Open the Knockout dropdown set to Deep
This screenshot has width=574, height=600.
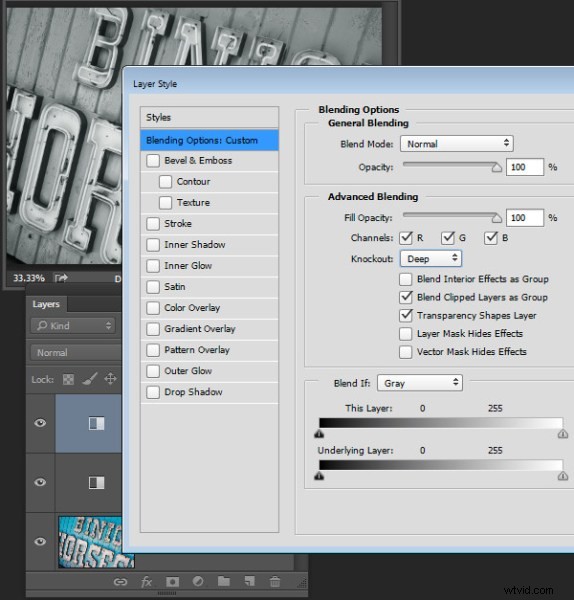[x=431, y=259]
